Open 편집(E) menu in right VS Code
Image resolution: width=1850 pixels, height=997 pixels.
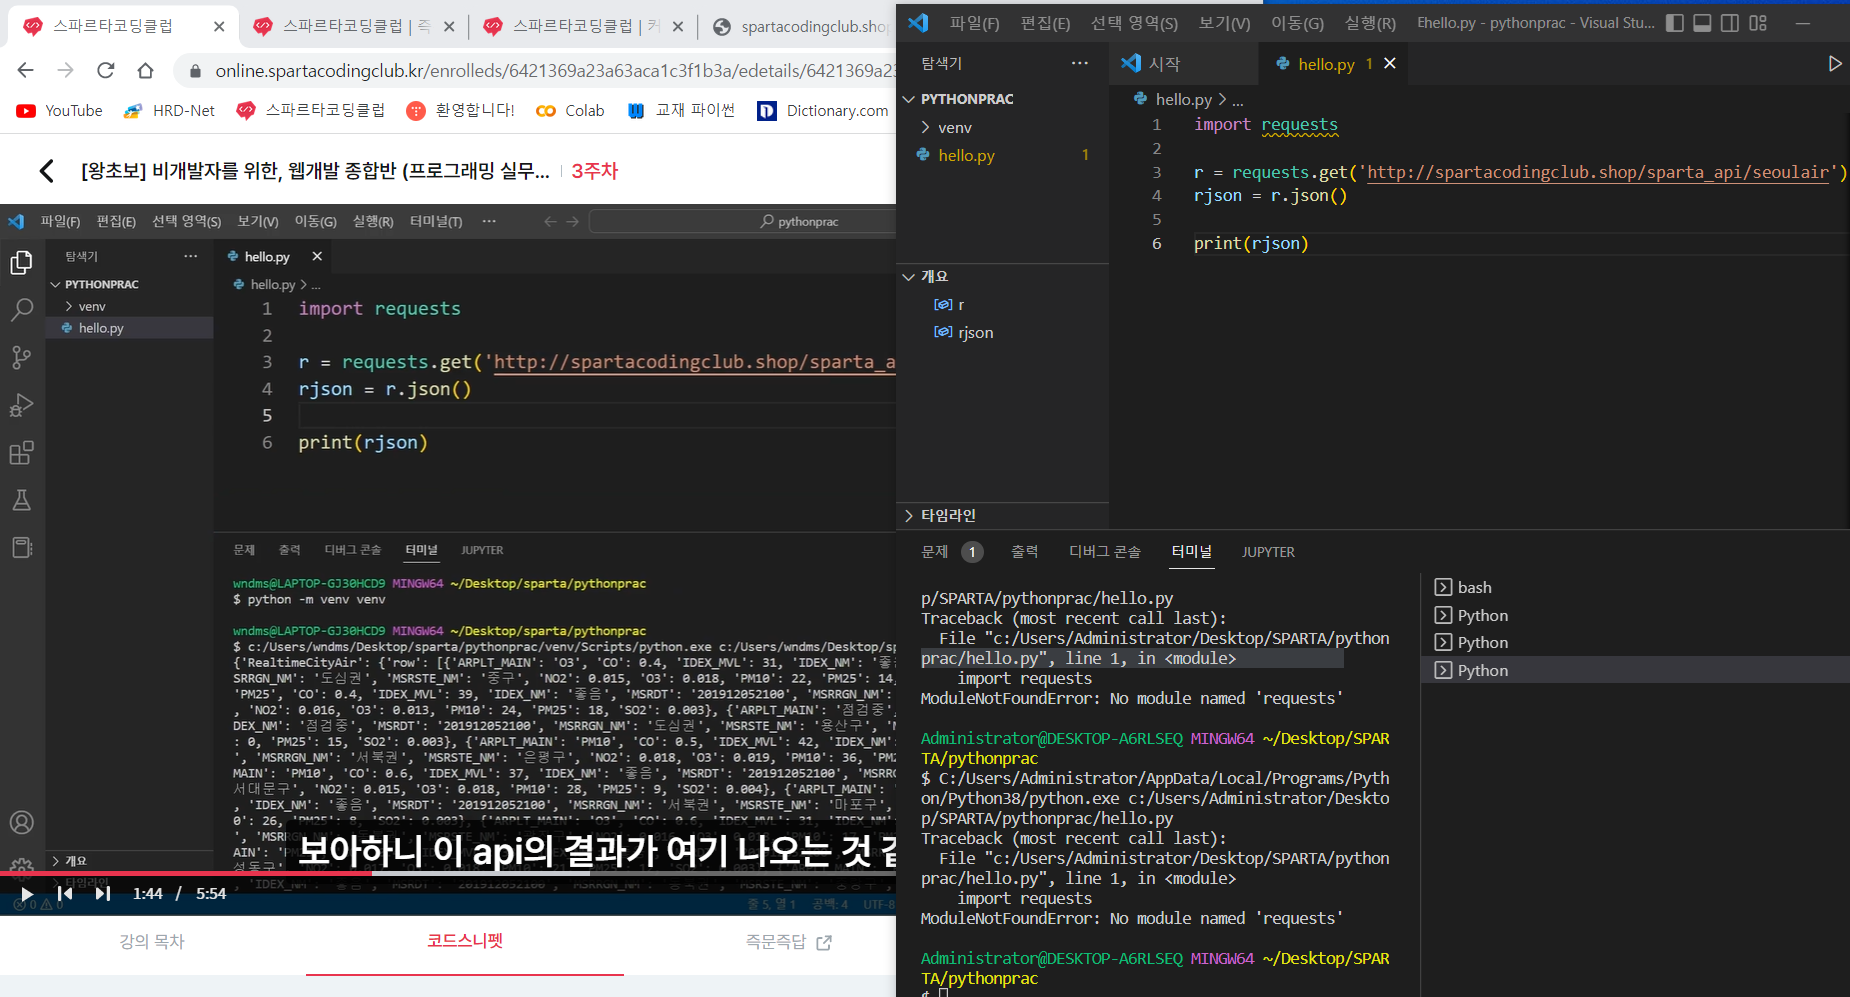click(1045, 23)
